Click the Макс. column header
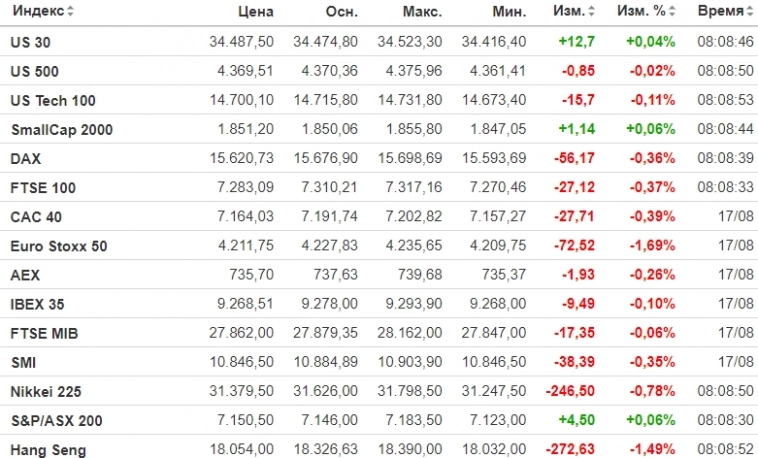The height and width of the screenshot is (458, 758). (x=423, y=12)
